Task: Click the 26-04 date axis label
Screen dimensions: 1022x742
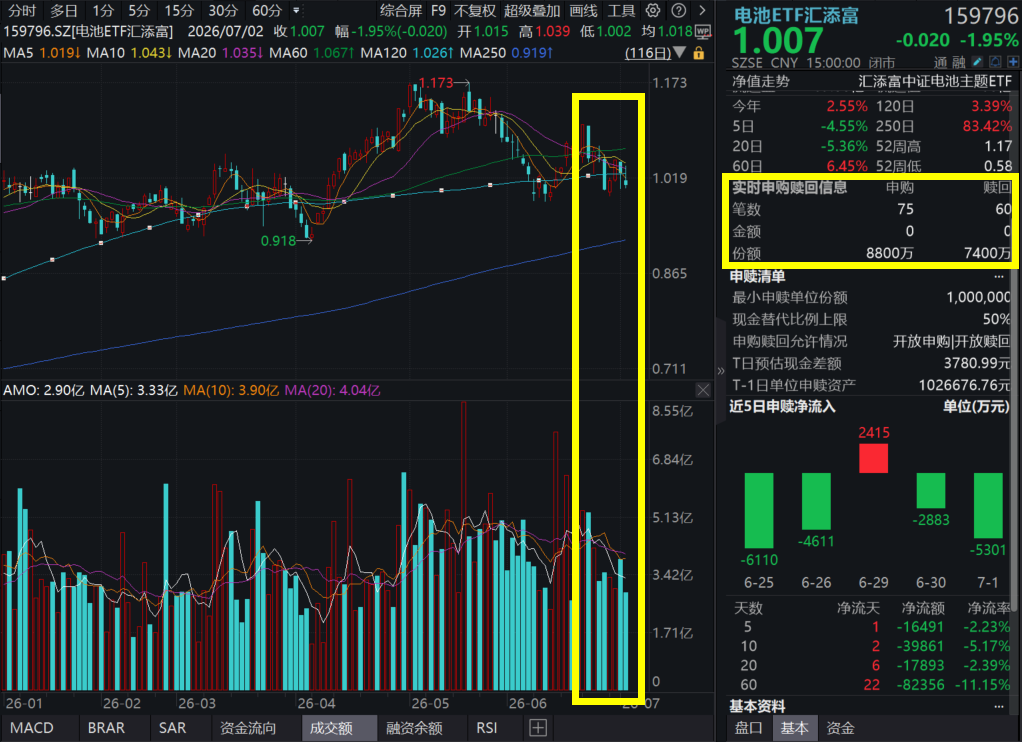Action: pos(316,704)
